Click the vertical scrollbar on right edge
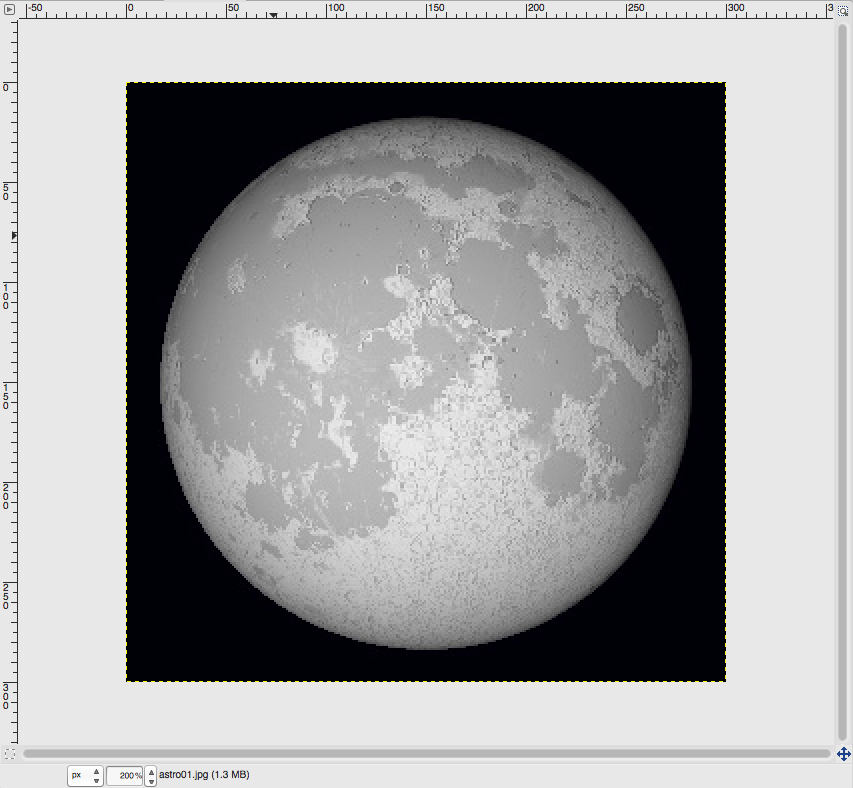 click(843, 381)
